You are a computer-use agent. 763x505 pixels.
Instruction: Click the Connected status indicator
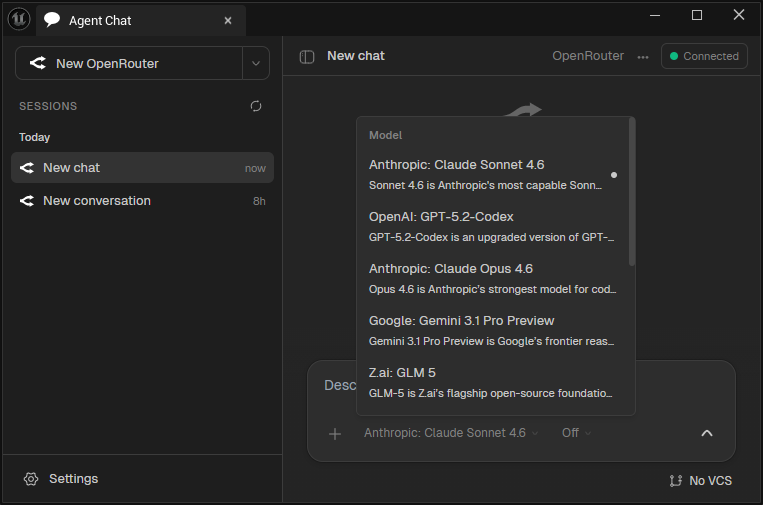(x=704, y=57)
